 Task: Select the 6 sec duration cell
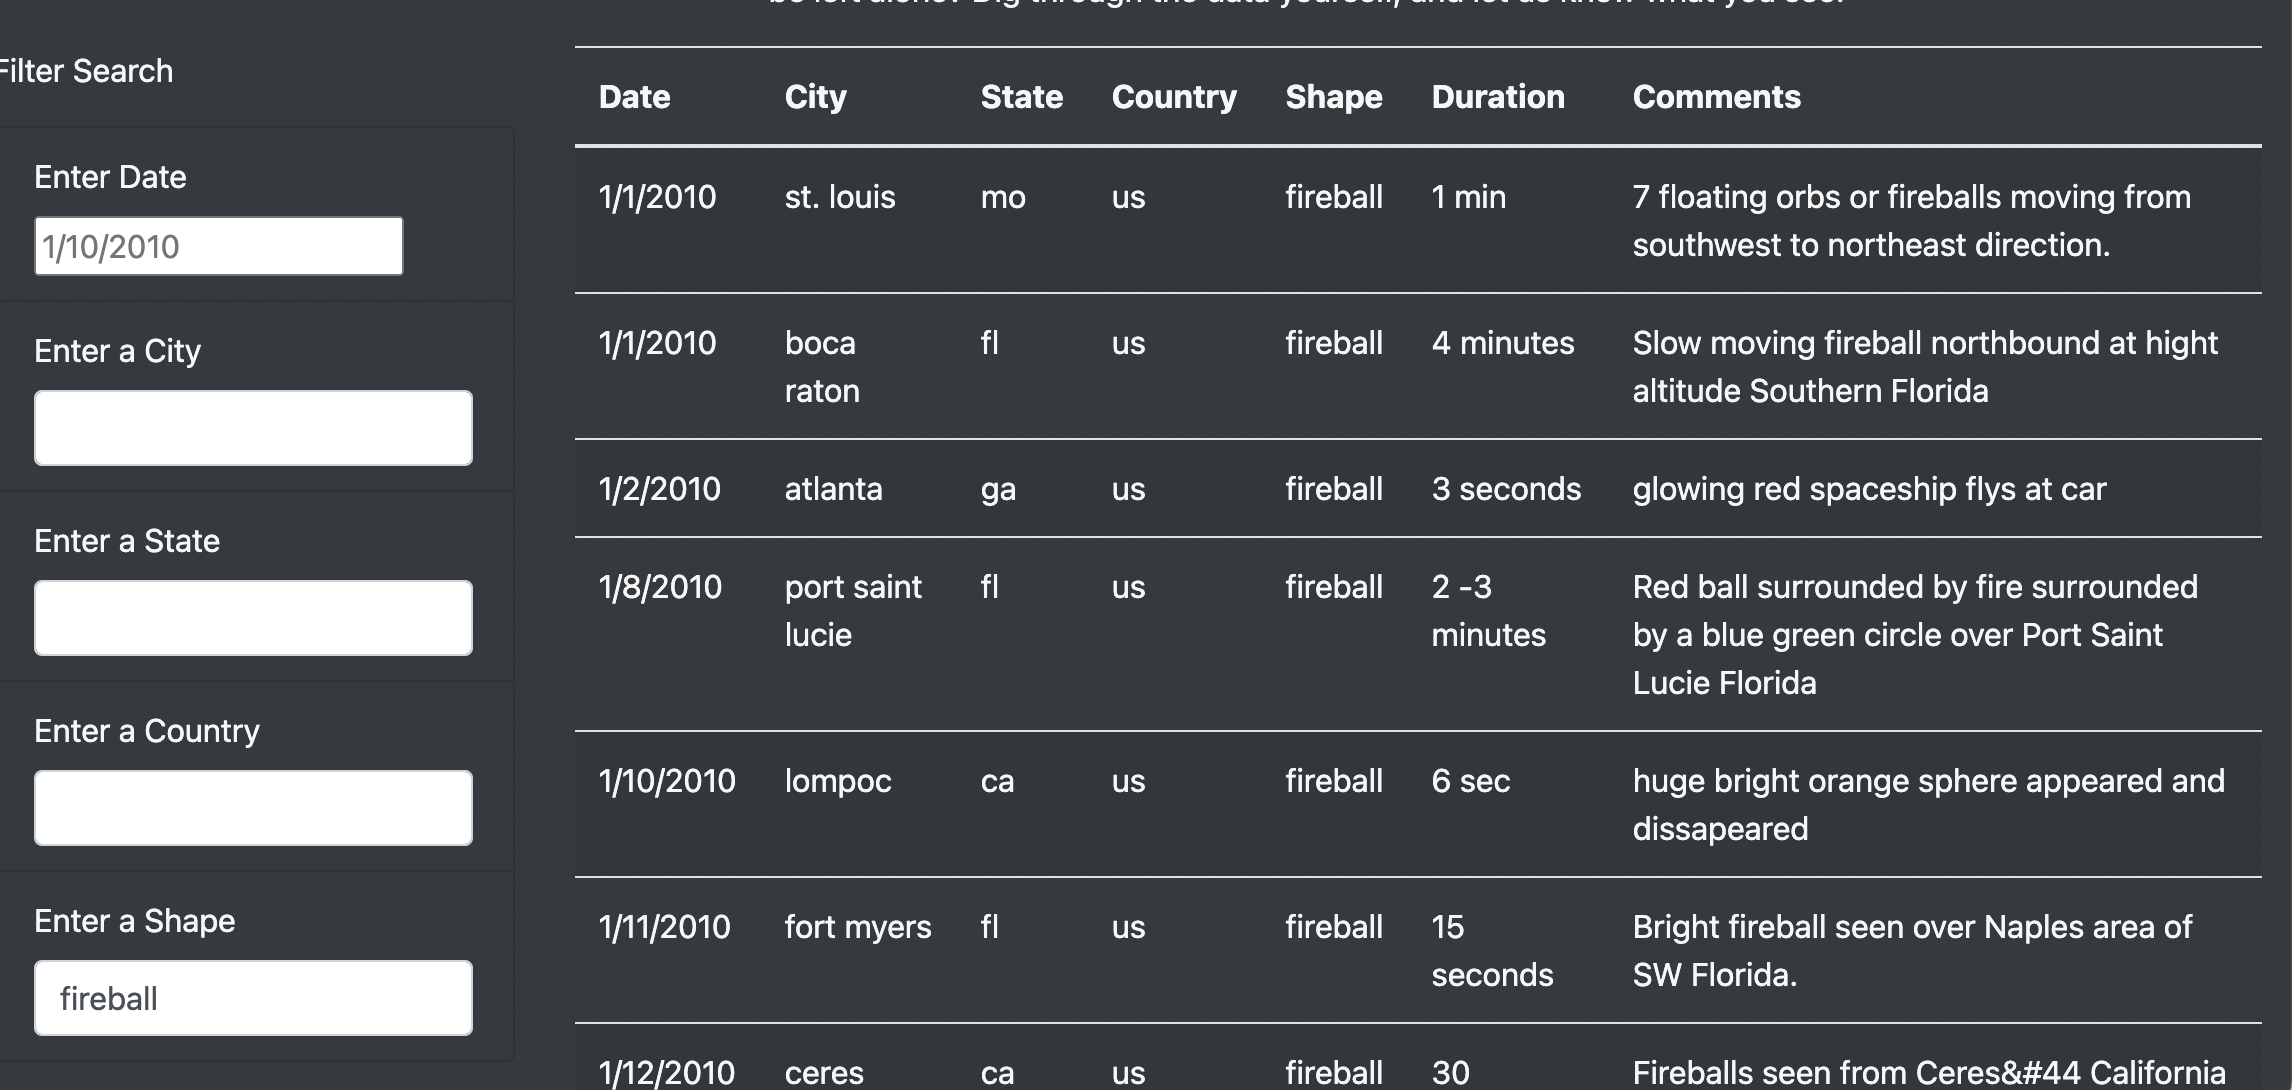(x=1470, y=781)
